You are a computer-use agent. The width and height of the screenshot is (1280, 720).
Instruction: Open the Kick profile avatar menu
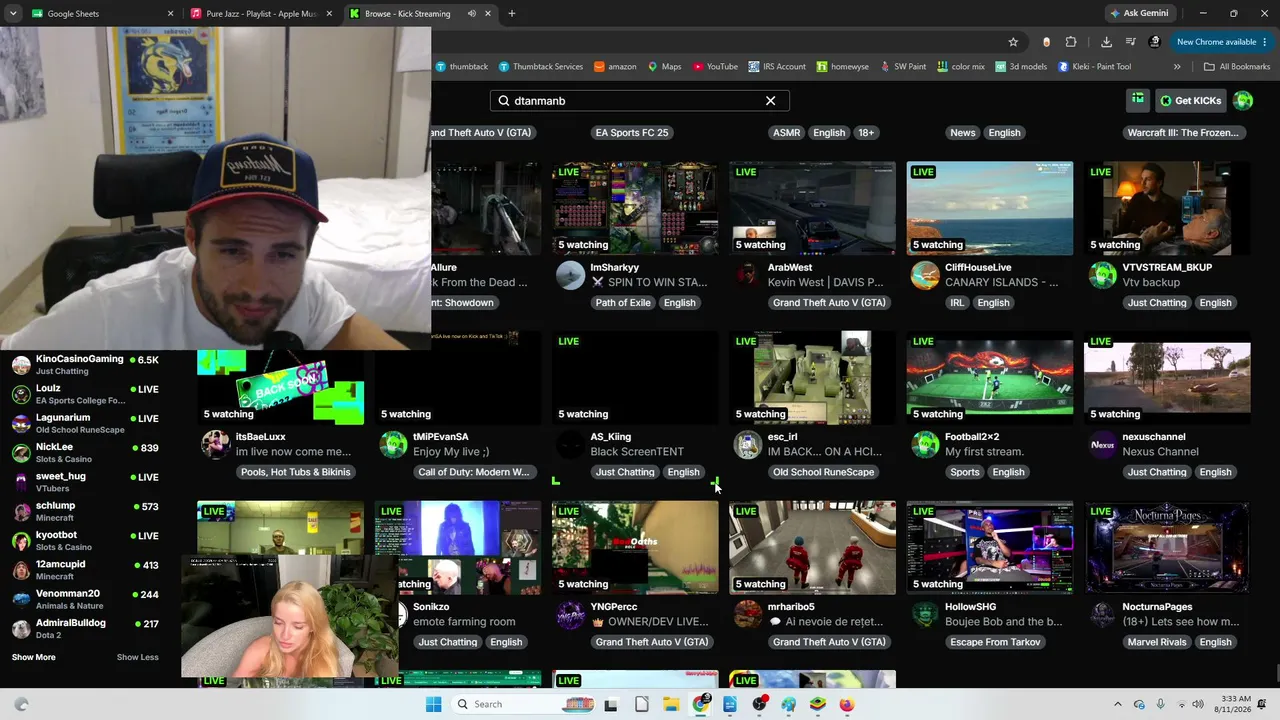click(1243, 101)
